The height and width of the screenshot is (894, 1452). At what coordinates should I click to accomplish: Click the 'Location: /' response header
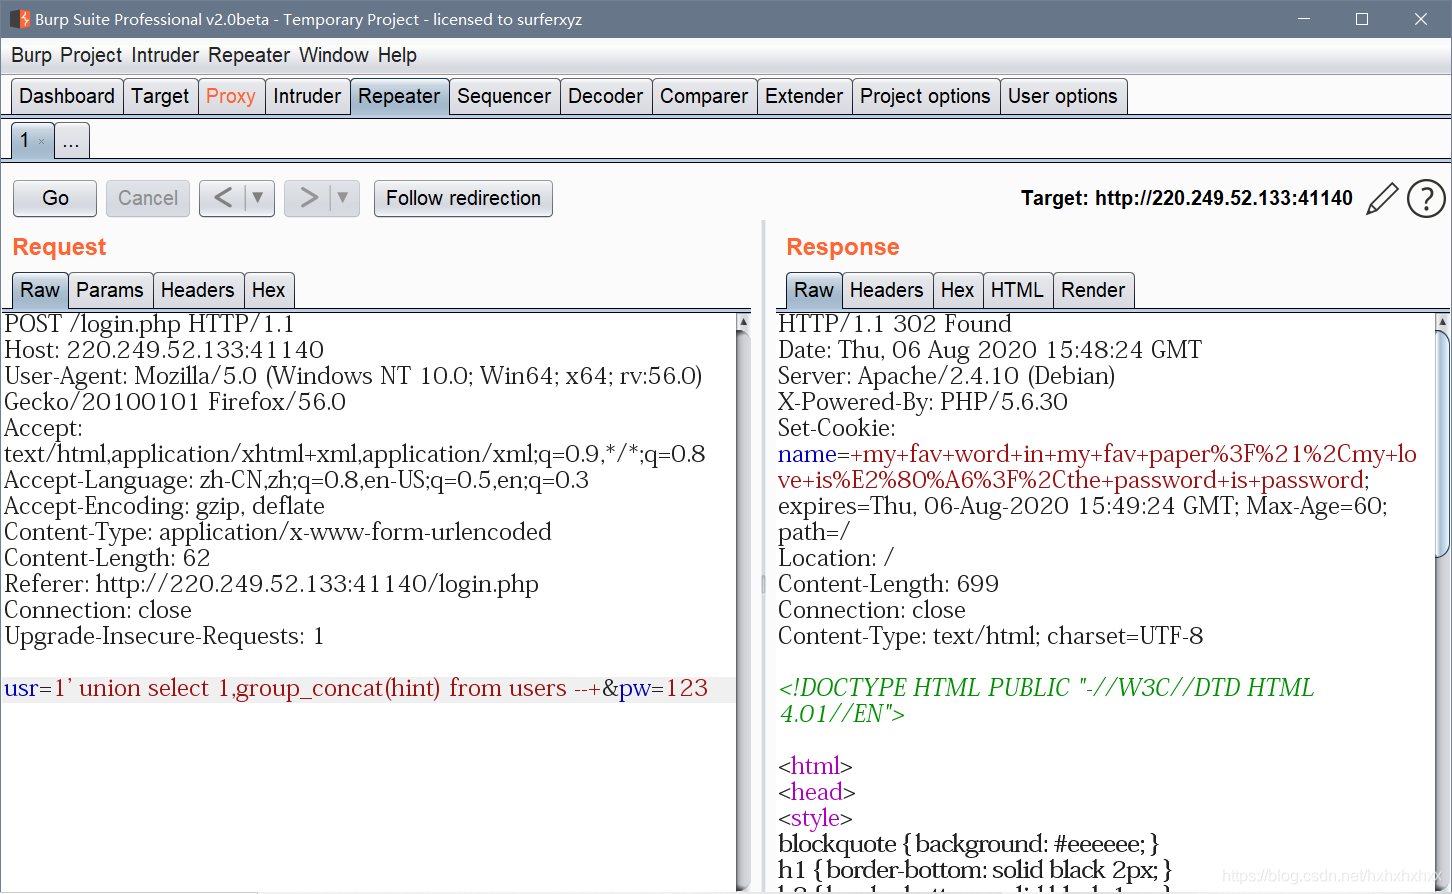click(x=836, y=558)
